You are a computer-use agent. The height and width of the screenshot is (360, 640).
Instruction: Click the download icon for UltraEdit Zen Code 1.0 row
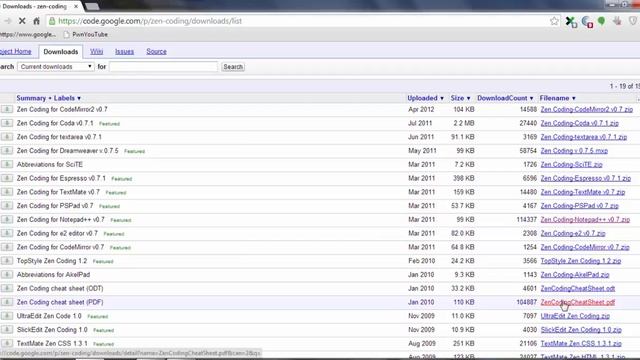coord(7,316)
